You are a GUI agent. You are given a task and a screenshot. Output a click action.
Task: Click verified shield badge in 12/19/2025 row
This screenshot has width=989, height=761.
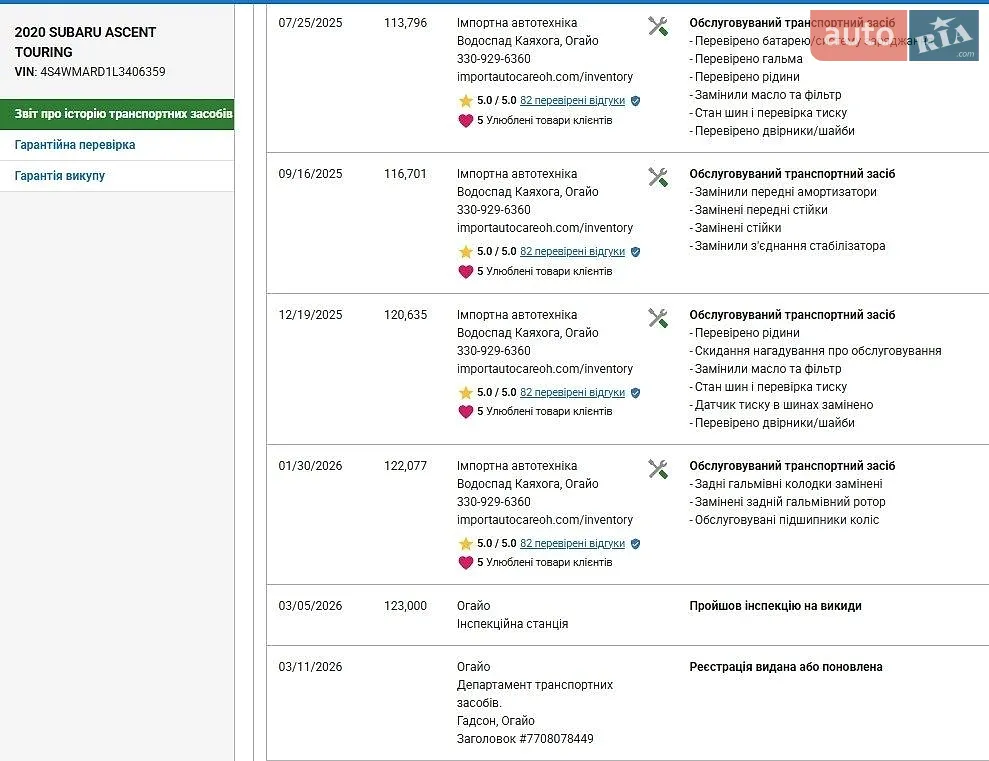[635, 393]
